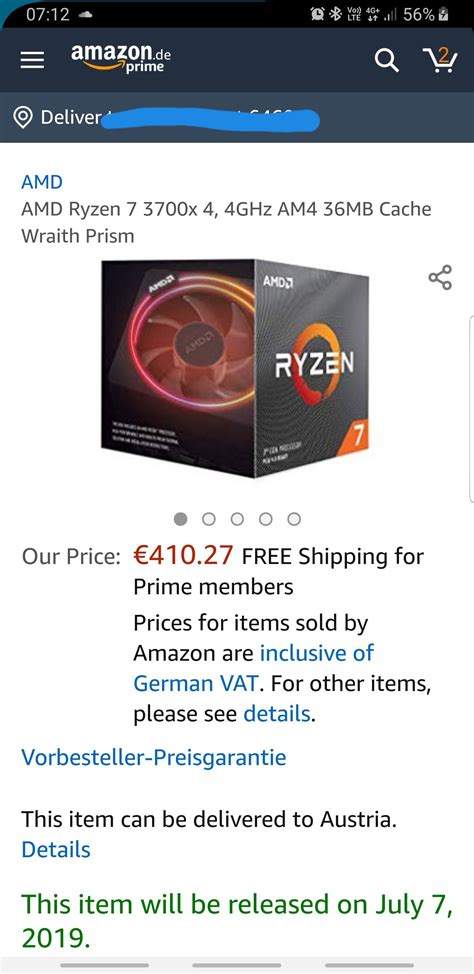The image size is (474, 974).
Task: Open the AMD brand link
Action: pos(42,182)
